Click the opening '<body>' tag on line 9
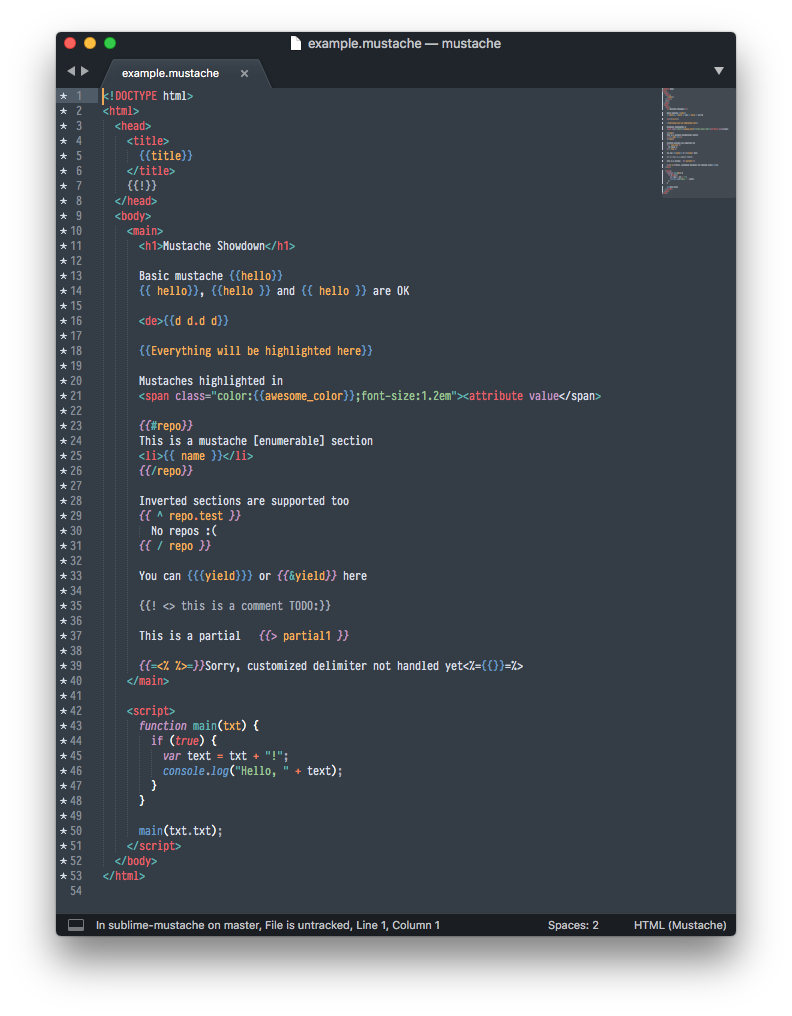Screen dimensions: 792x1016 click(133, 216)
